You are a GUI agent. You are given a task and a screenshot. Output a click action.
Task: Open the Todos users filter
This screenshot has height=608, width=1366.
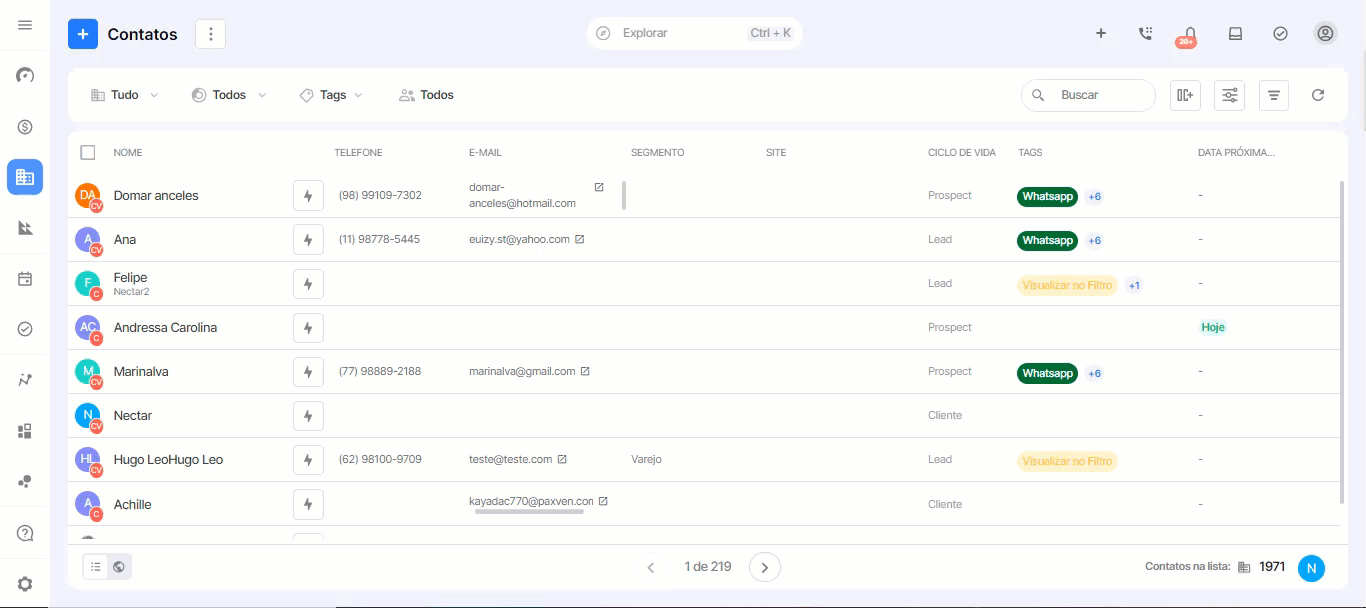427,95
